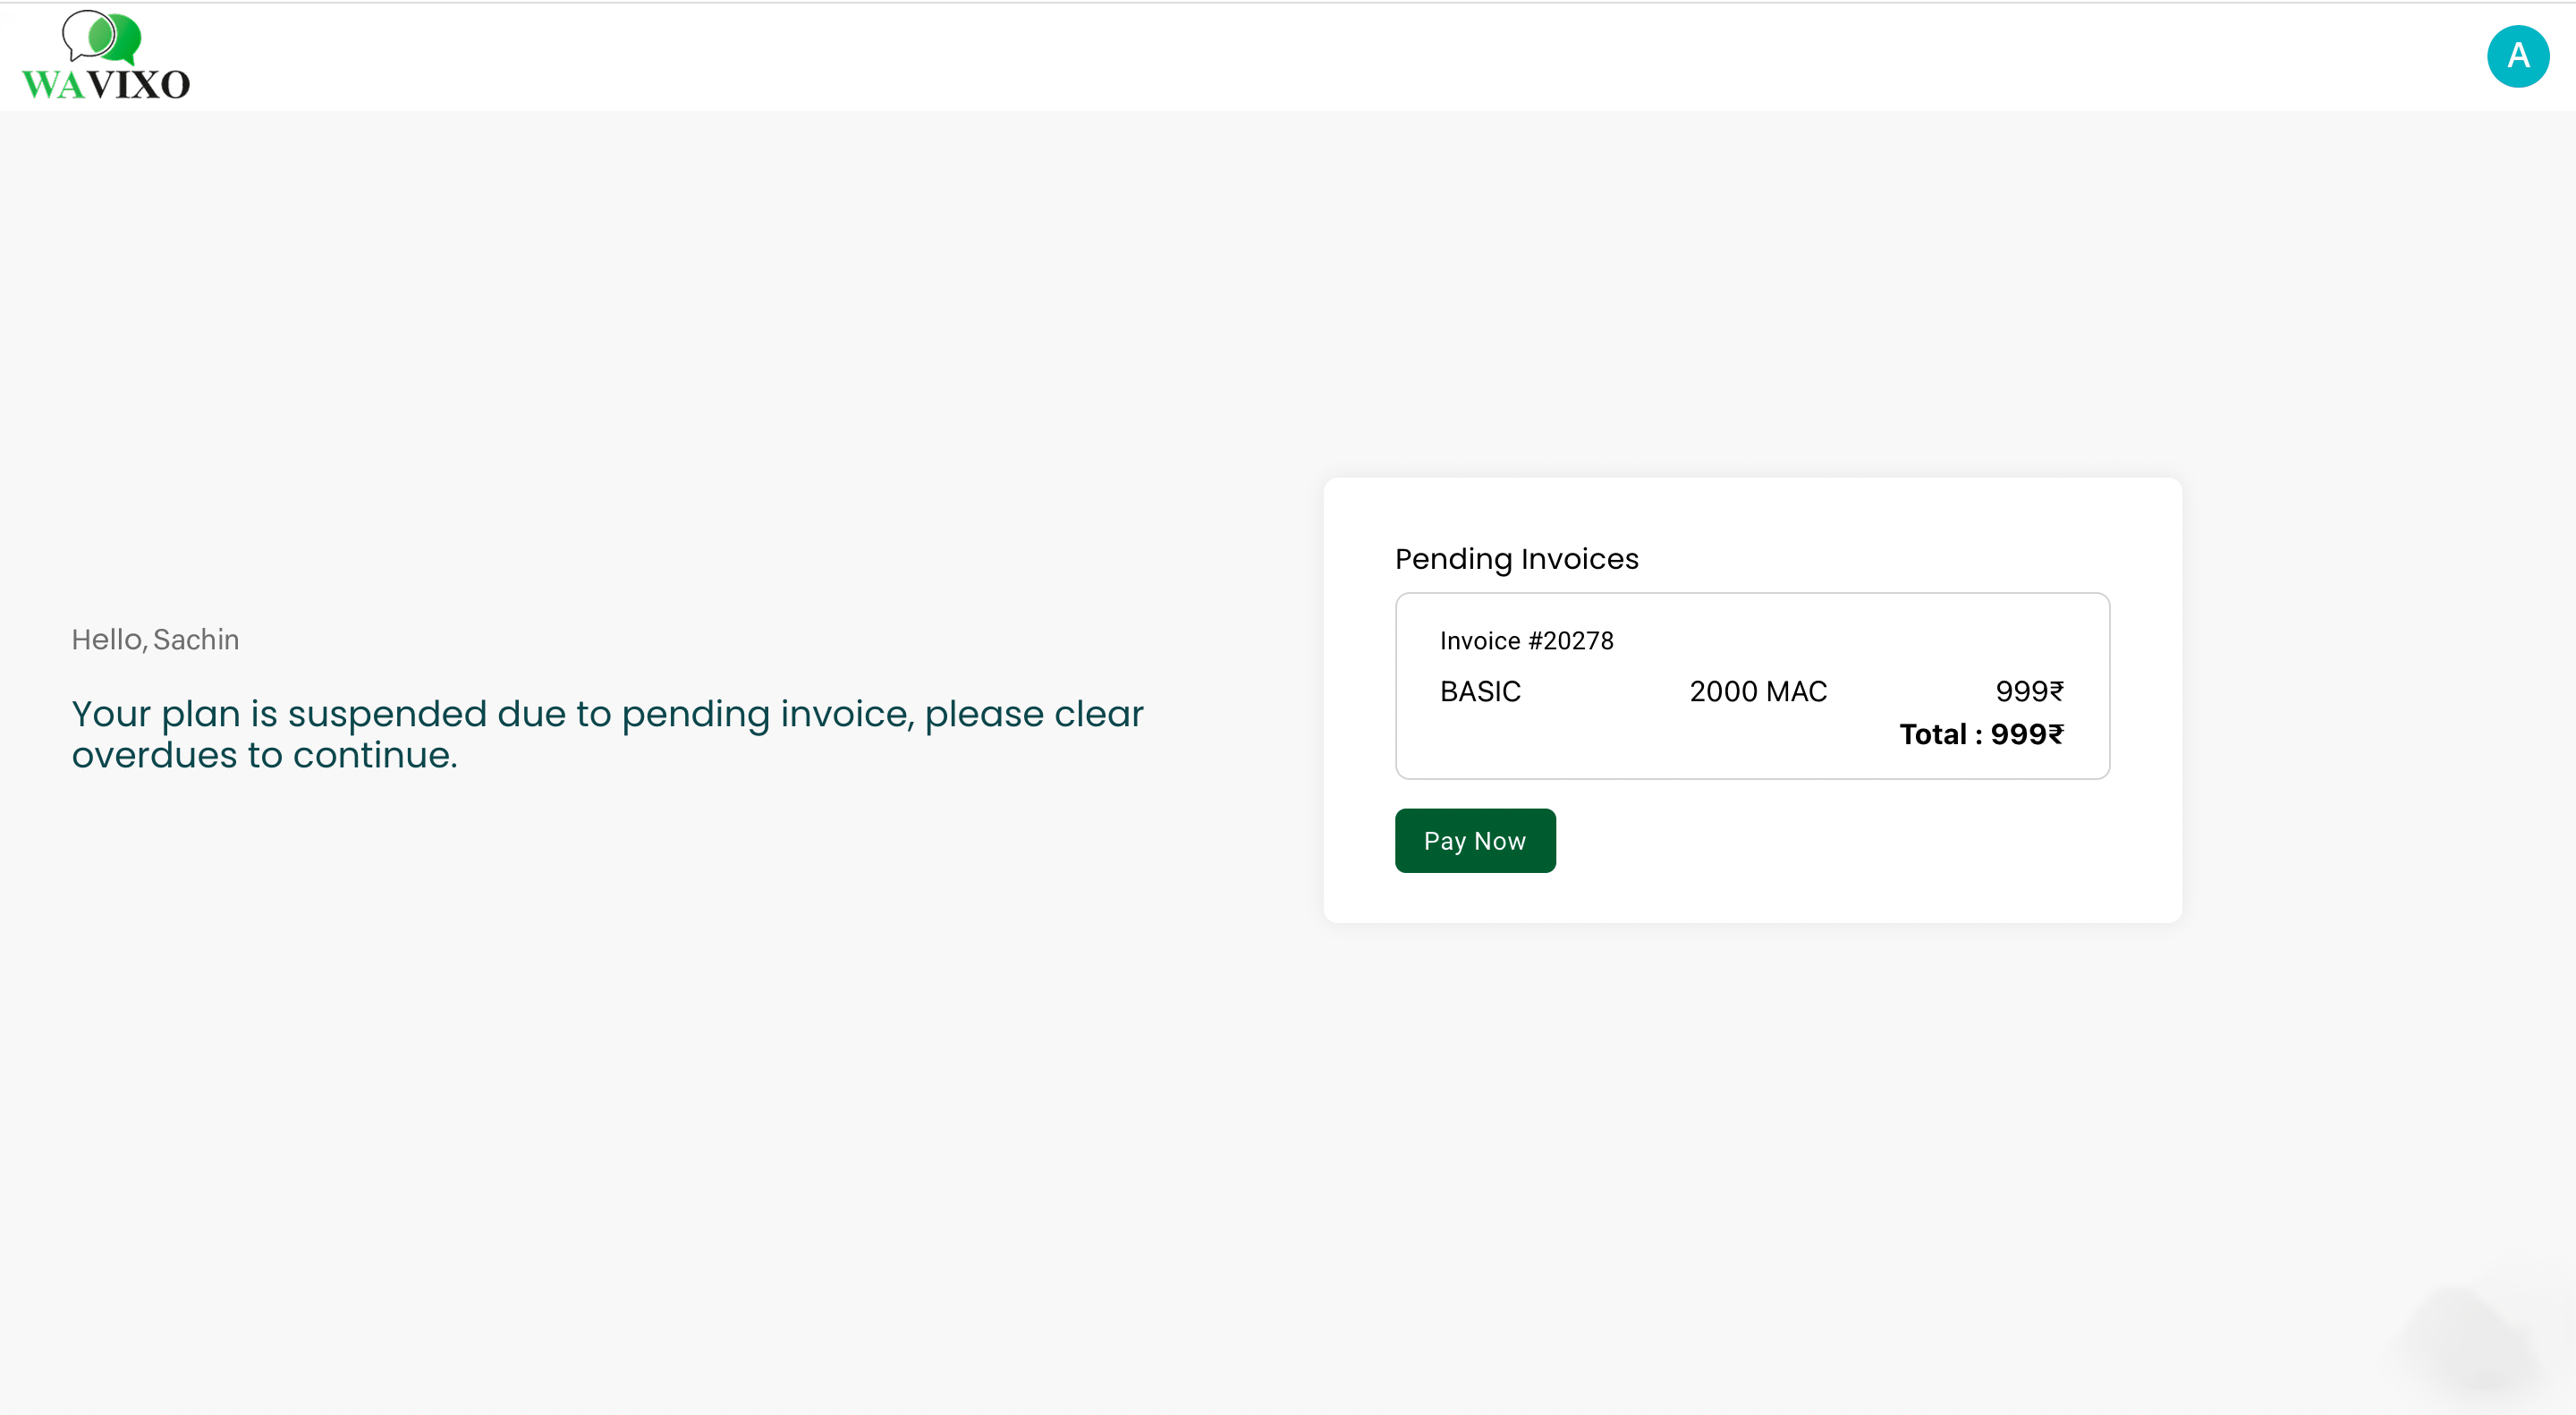The height and width of the screenshot is (1415, 2576).
Task: Click 'overdues to continue' text line
Action: [264, 755]
